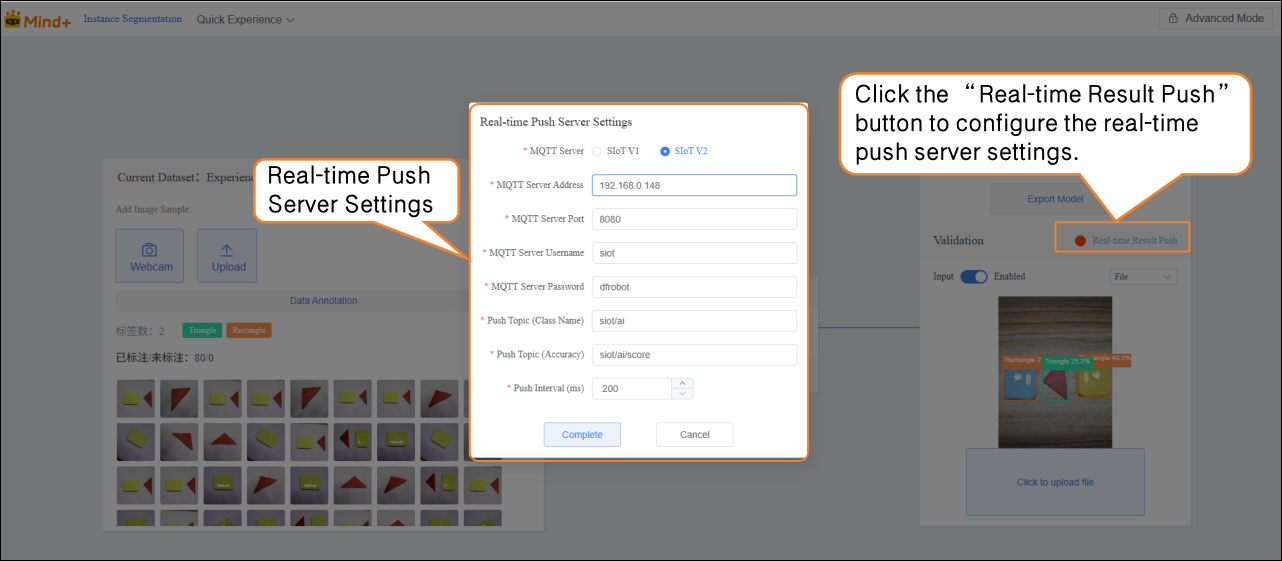Open Webcam image capture
This screenshot has width=1282, height=561.
point(150,256)
